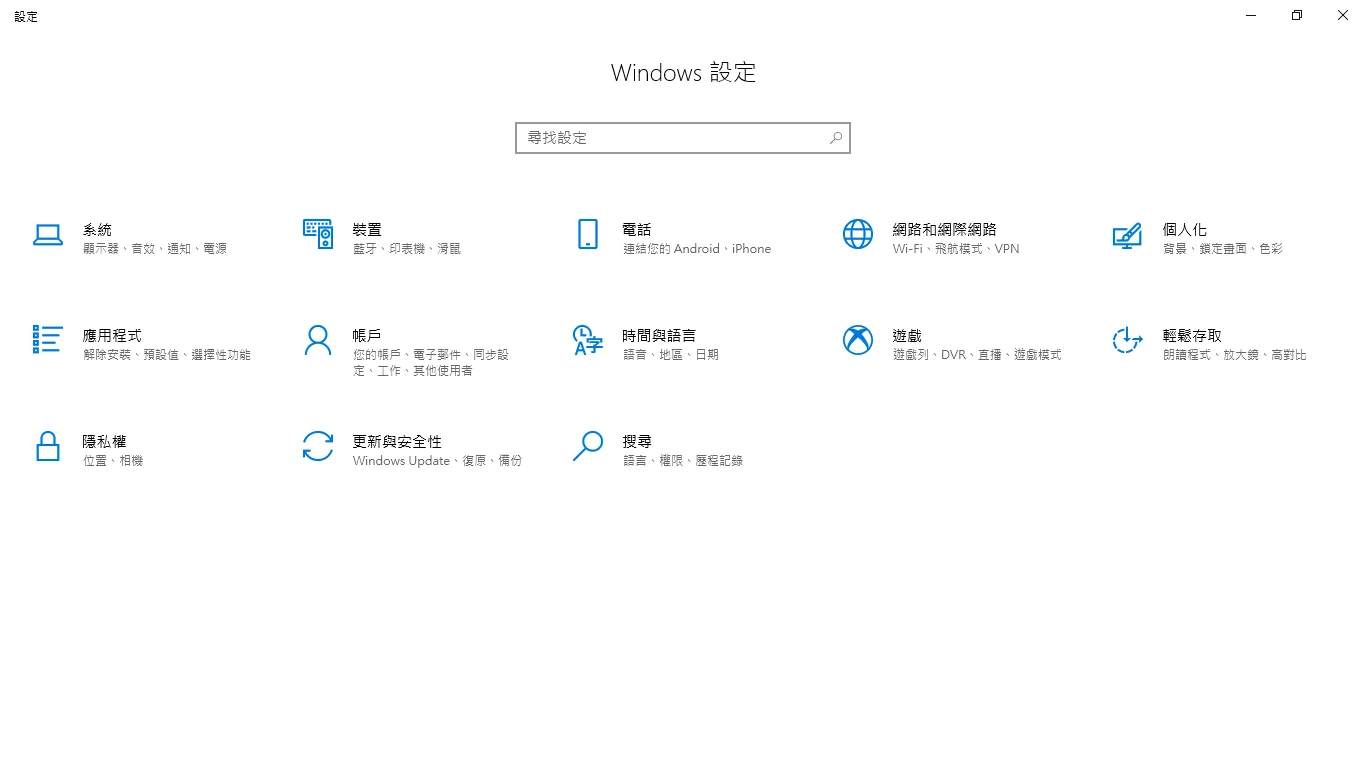
Task: Click the Xbox icon for 遊戲
Action: 858,340
